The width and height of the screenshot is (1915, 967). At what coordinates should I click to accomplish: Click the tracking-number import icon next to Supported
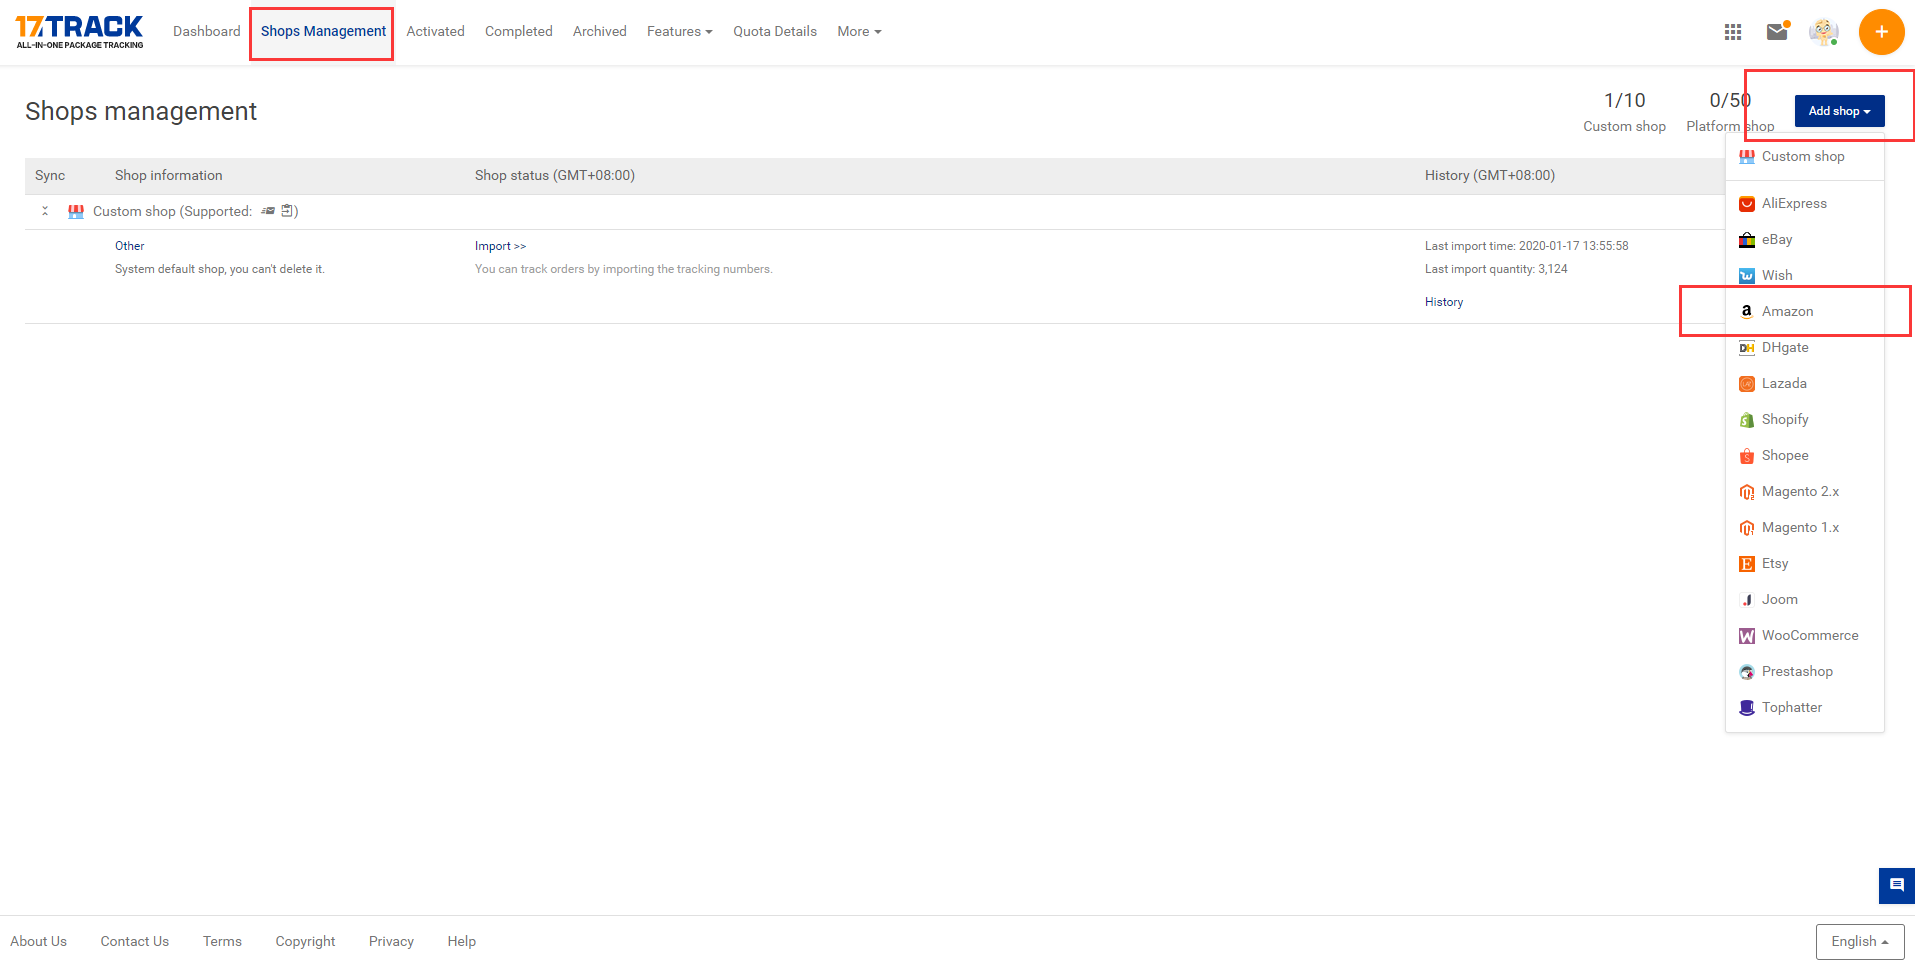268,211
